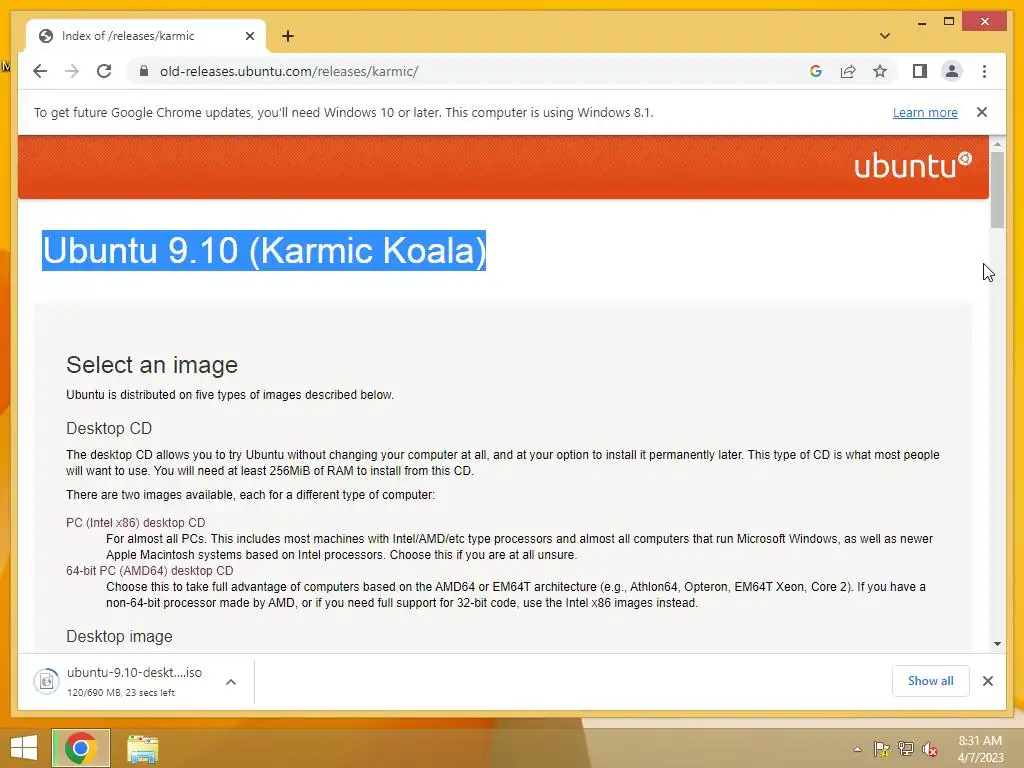Click the Desktop CD subheading

click(109, 428)
